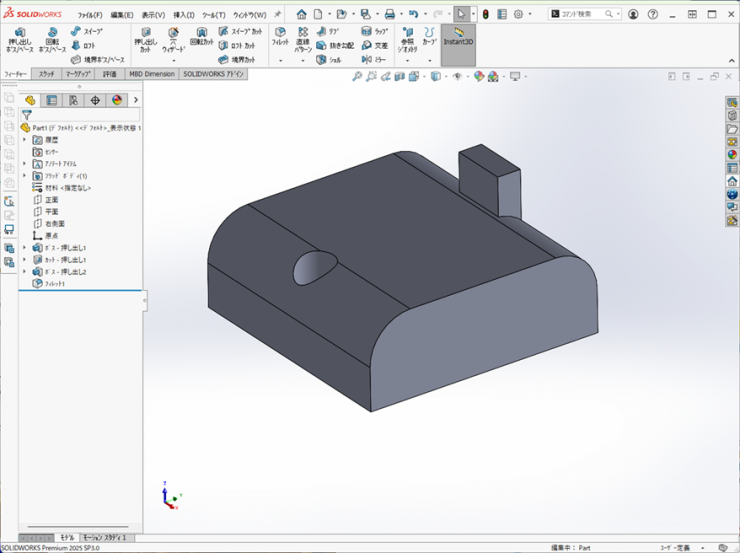Open the DisplayManager color-ball tab in the panel
The width and height of the screenshot is (740, 553).
pyautogui.click(x=116, y=100)
